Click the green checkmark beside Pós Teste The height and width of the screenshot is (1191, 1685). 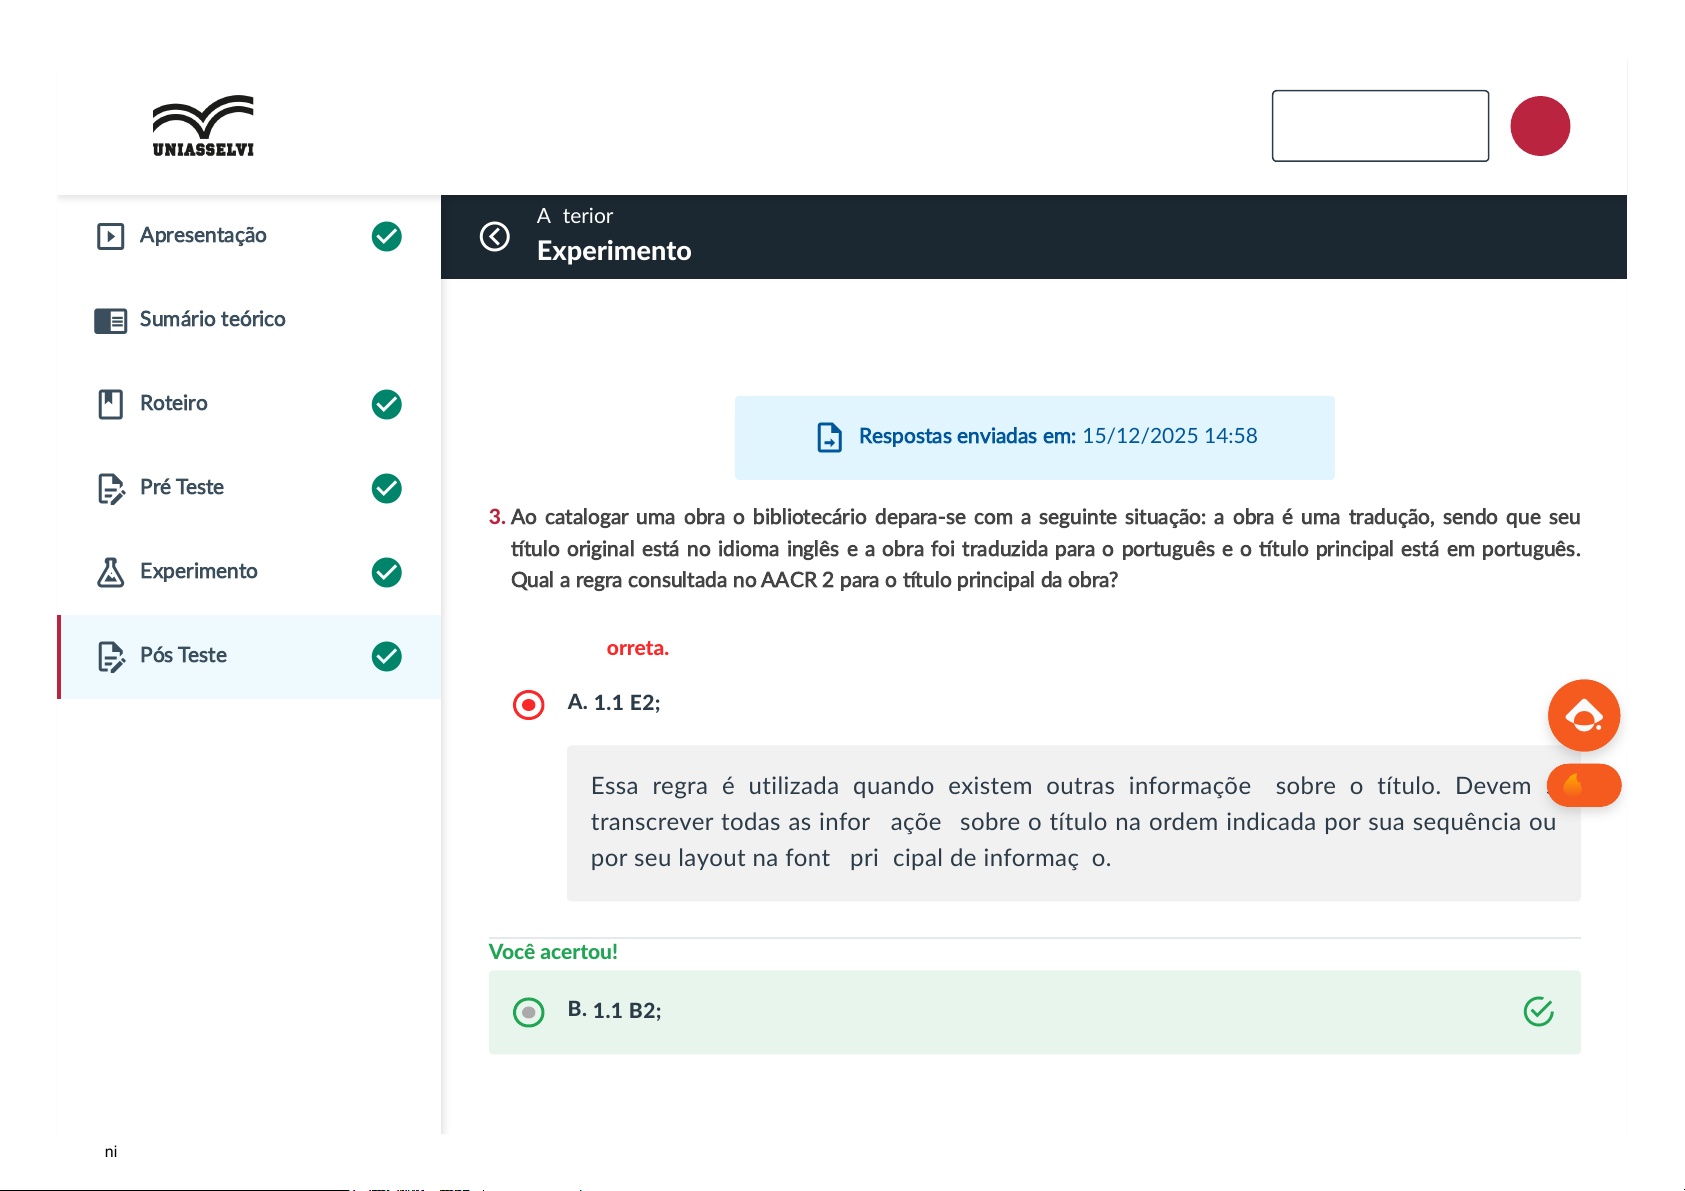tap(387, 656)
